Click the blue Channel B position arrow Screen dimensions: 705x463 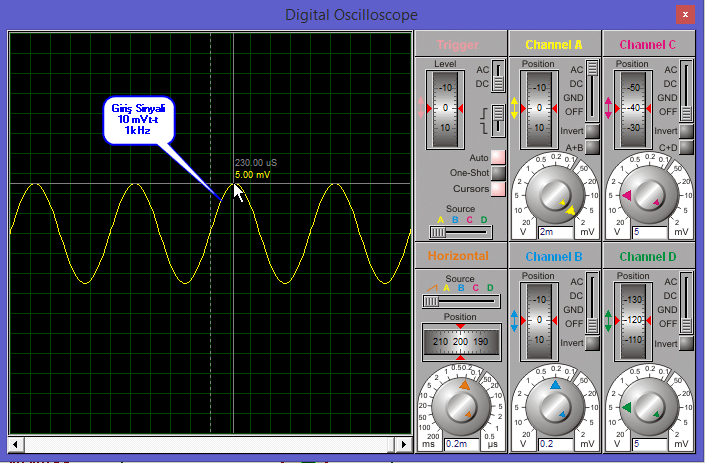[515, 320]
